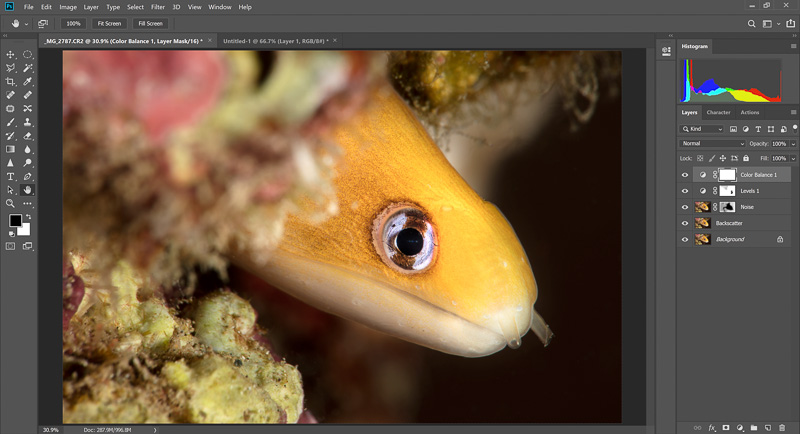Image resolution: width=800 pixels, height=434 pixels.
Task: Activate the Zoom tool in toolbar
Action: (x=10, y=202)
